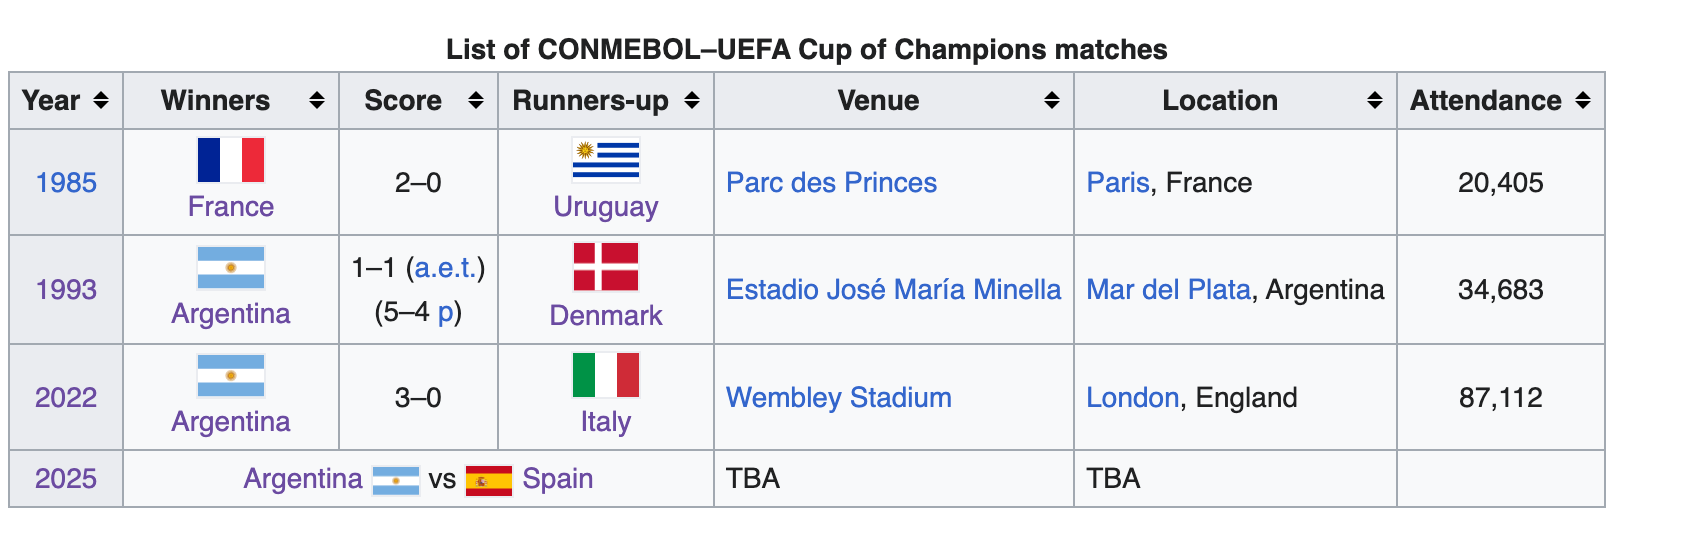Open the Wembley Stadium link

pyautogui.click(x=839, y=398)
